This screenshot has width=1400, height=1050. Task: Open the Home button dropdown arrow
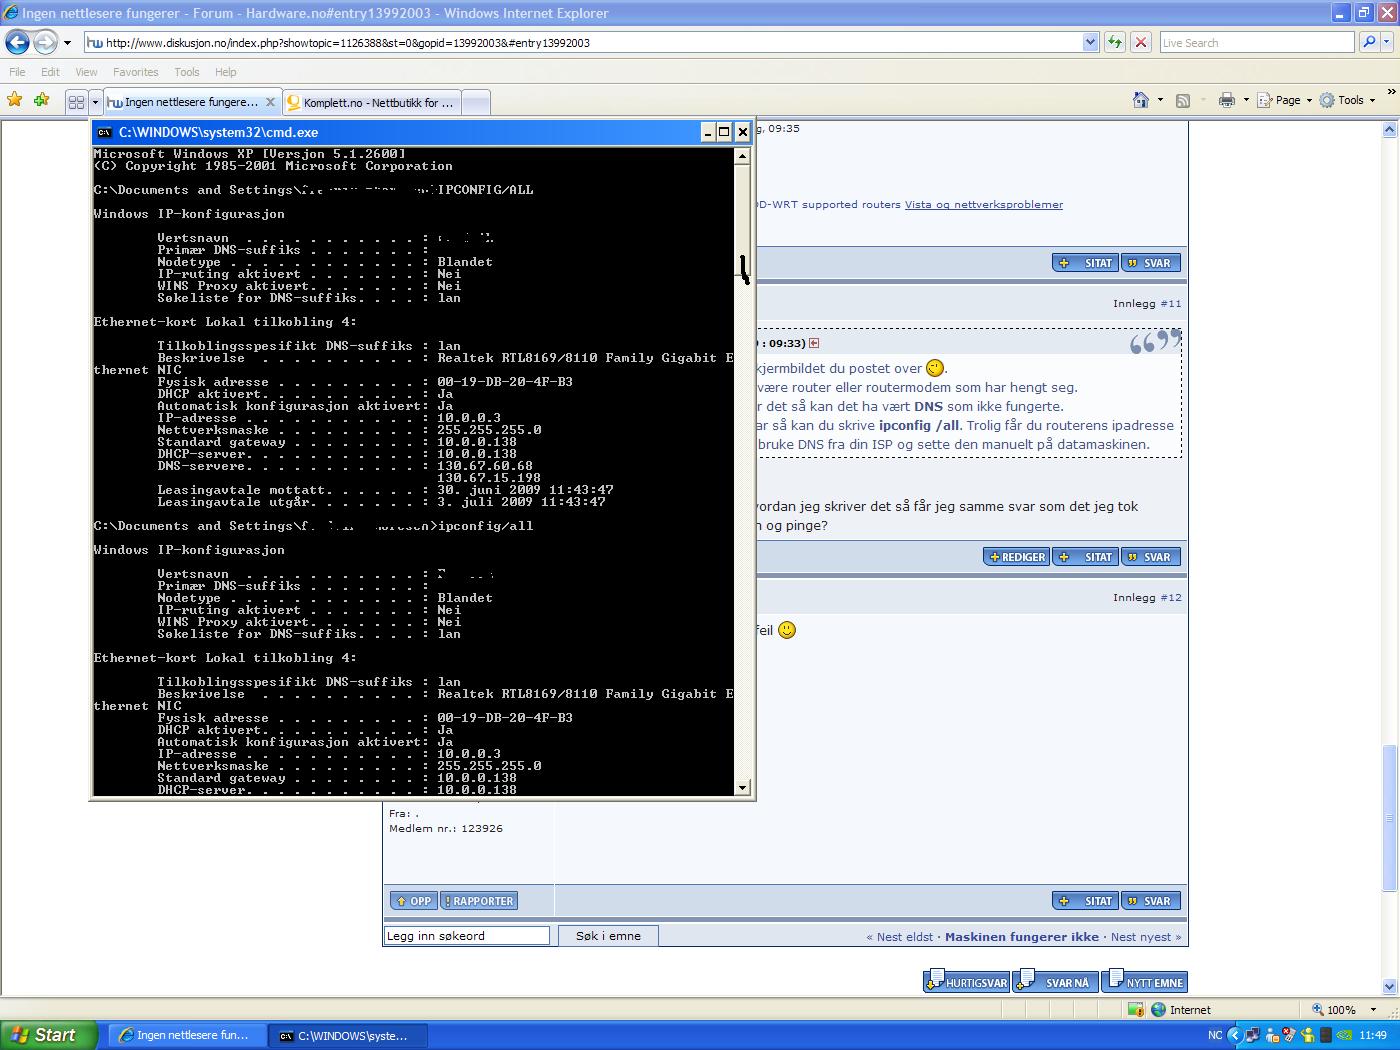click(1160, 100)
